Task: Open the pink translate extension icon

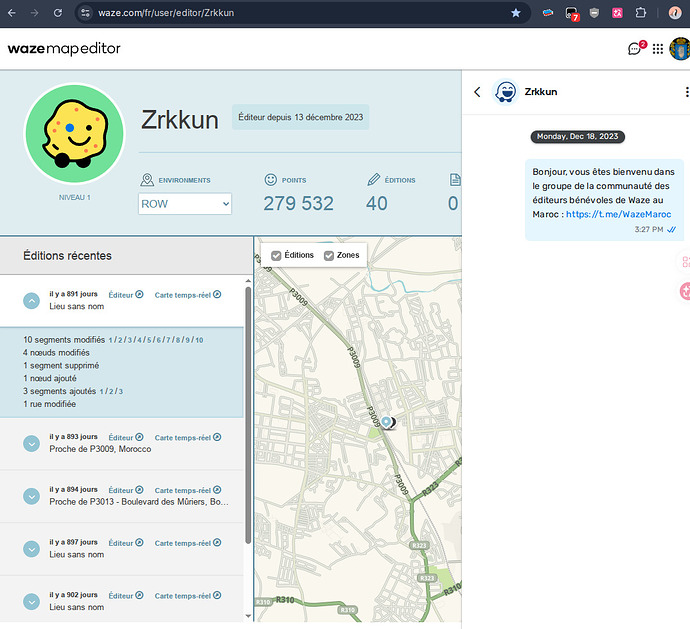Action: point(617,13)
